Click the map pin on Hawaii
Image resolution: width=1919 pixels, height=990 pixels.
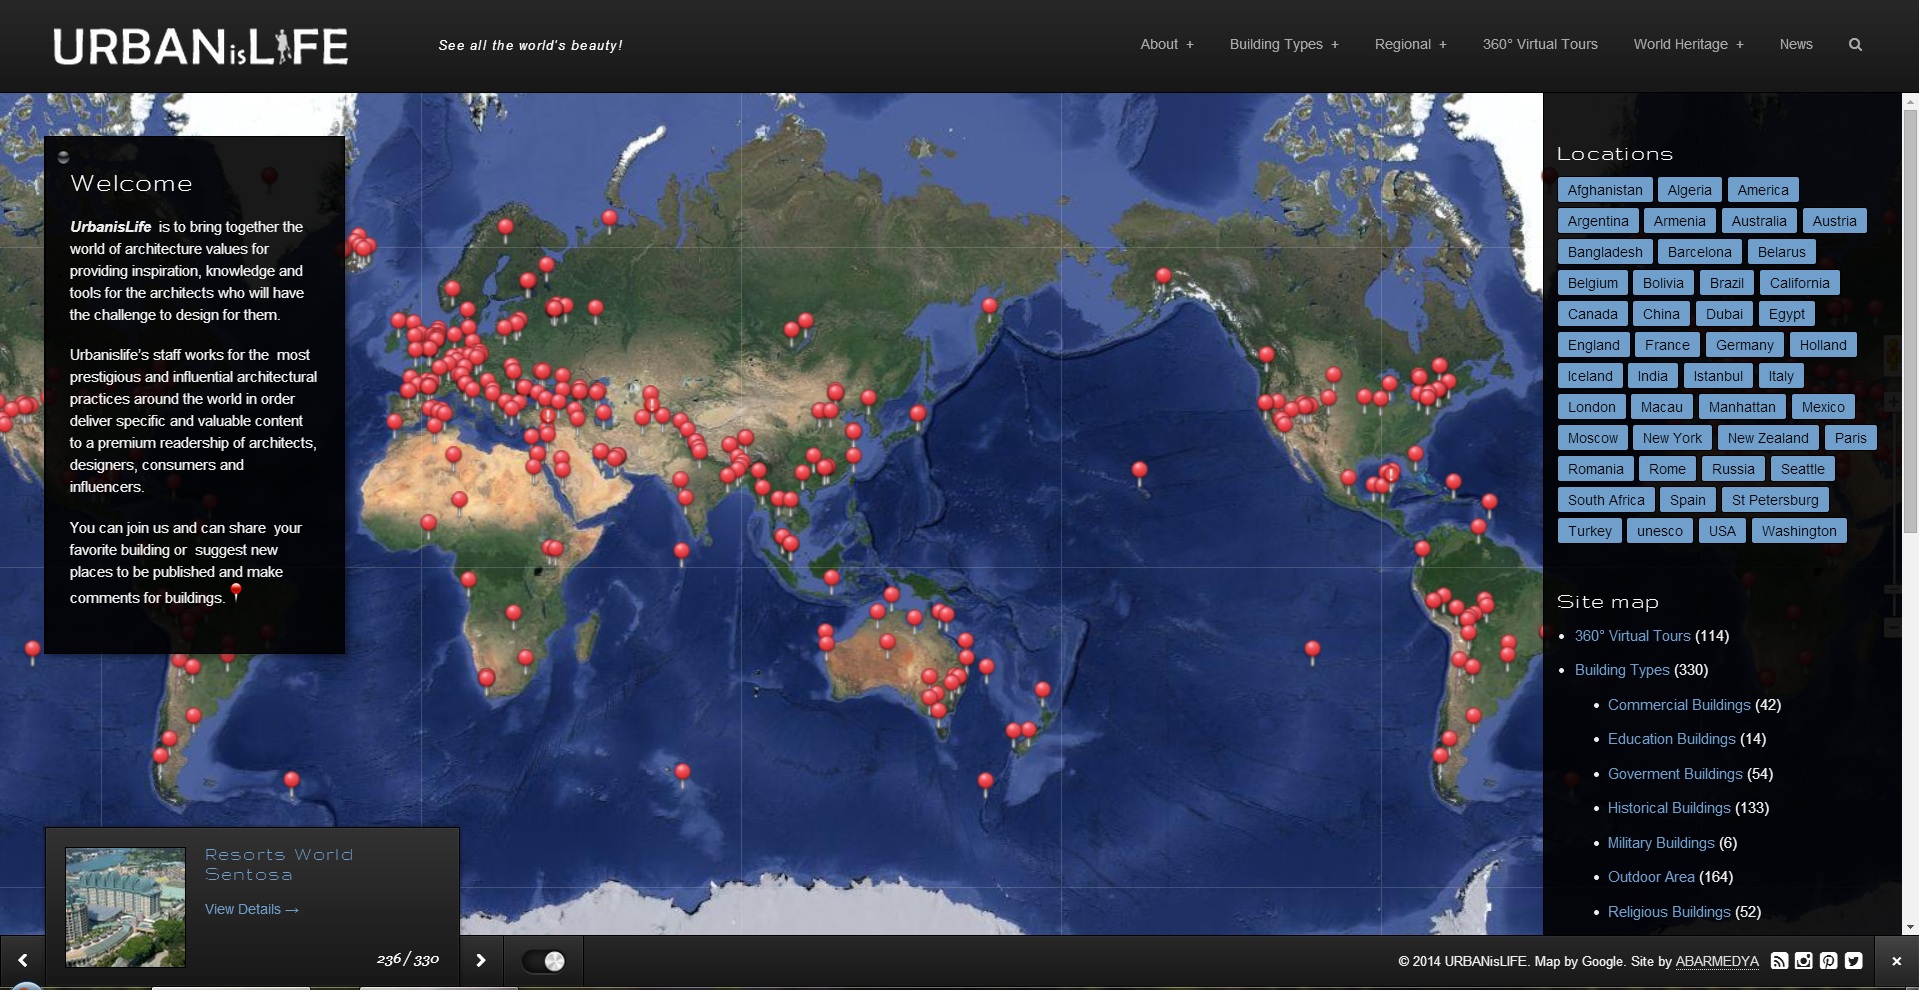1139,472
